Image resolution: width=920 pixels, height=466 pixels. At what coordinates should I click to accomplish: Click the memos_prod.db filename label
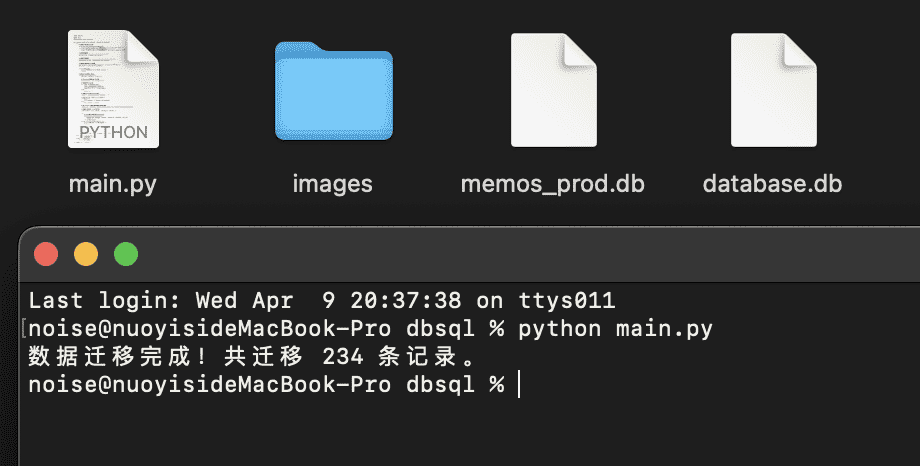click(x=553, y=184)
